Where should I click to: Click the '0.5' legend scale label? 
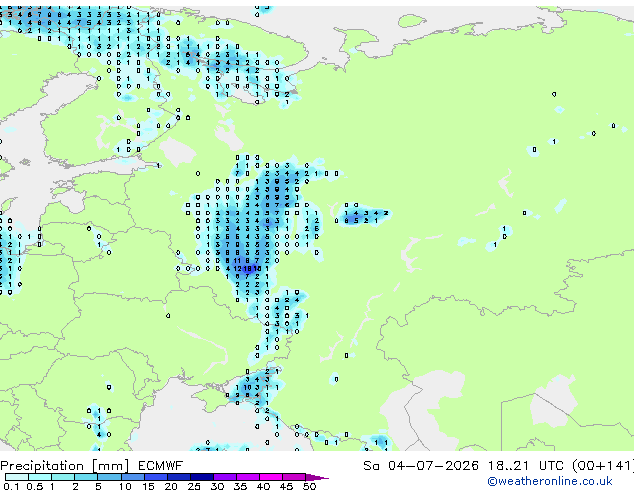click(35, 486)
